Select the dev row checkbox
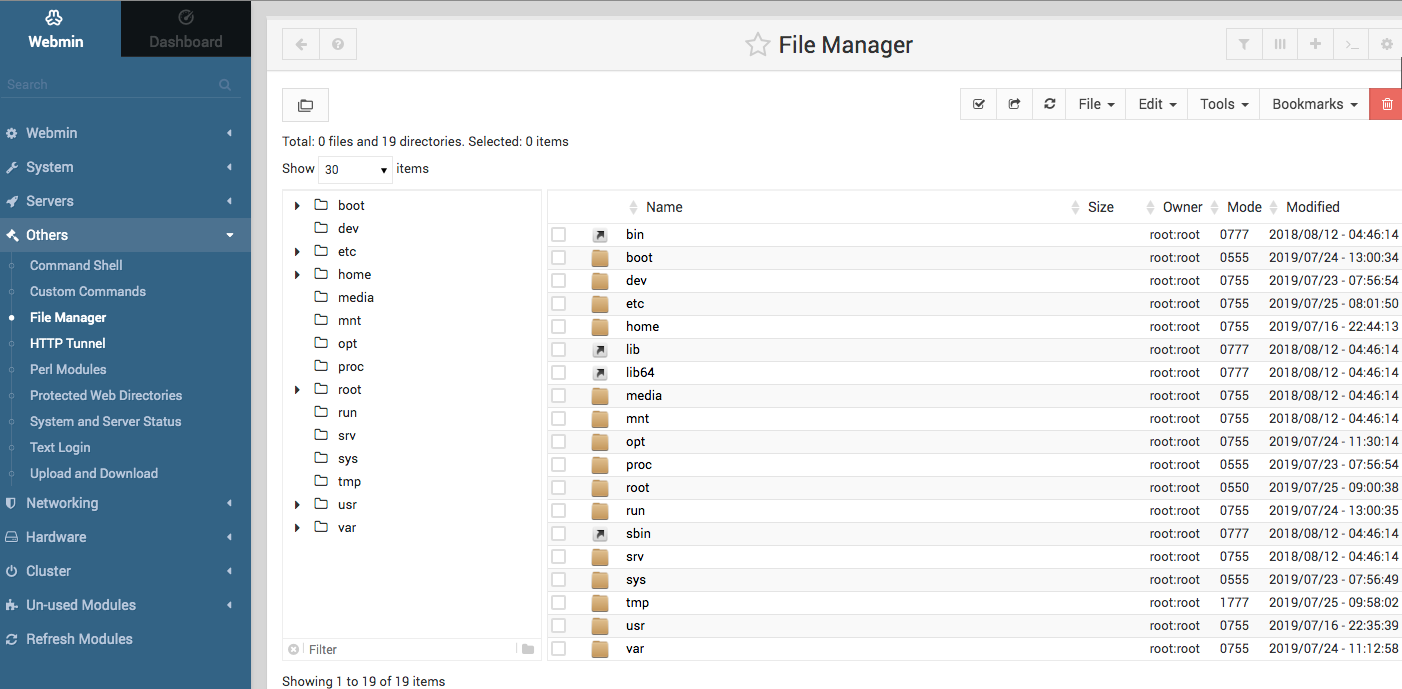 [559, 281]
